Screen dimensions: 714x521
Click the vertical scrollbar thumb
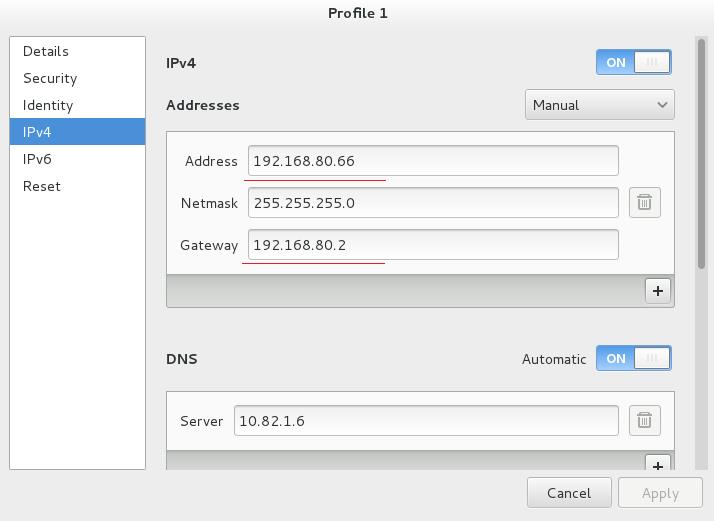(x=701, y=153)
